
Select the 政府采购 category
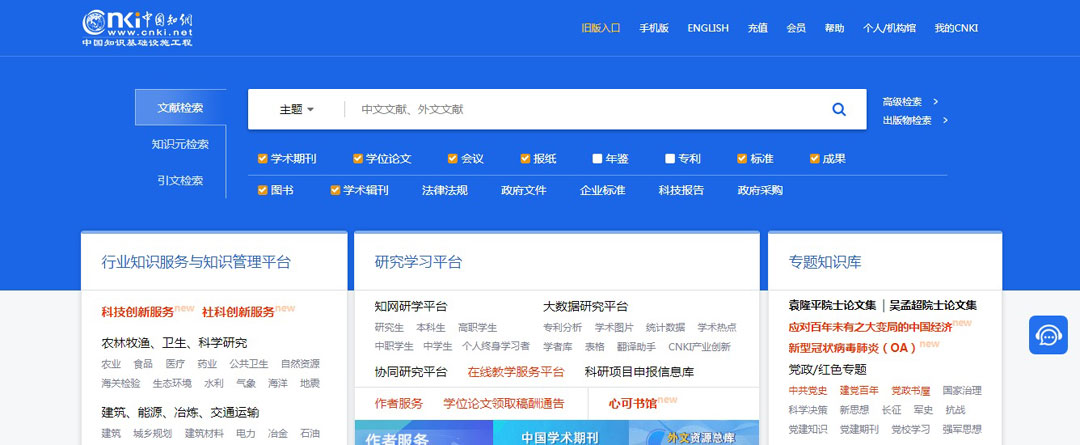point(760,190)
